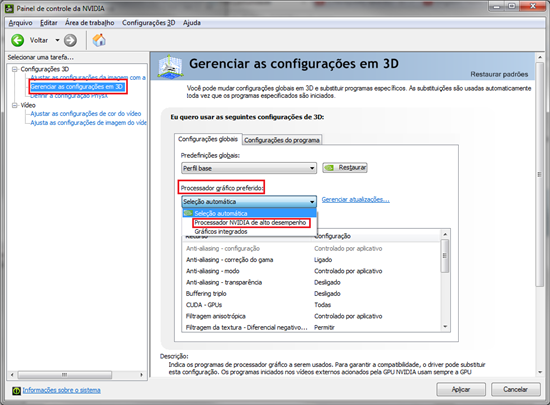Select Anti-aliasing - transparência row
This screenshot has height=405, width=550.
coord(311,282)
